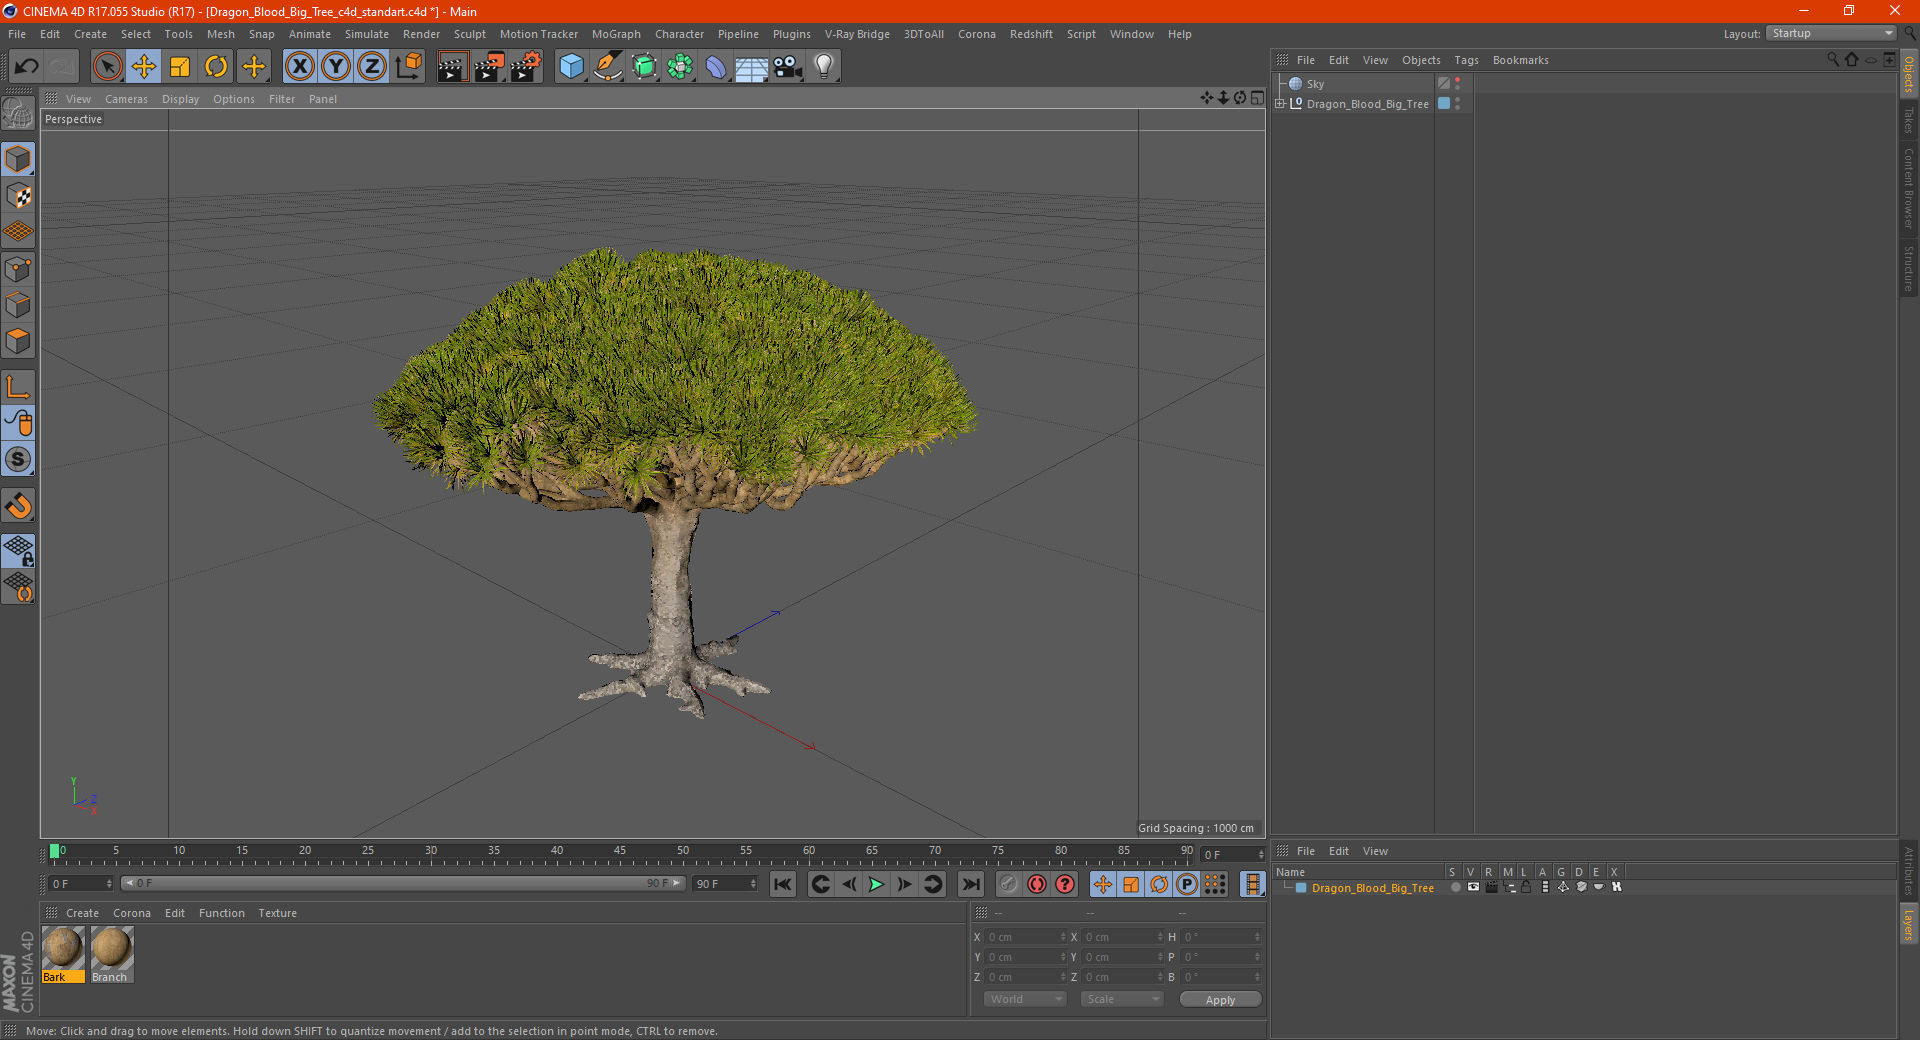This screenshot has height=1040, width=1920.
Task: Select the Branch material thumbnail
Action: [x=112, y=953]
